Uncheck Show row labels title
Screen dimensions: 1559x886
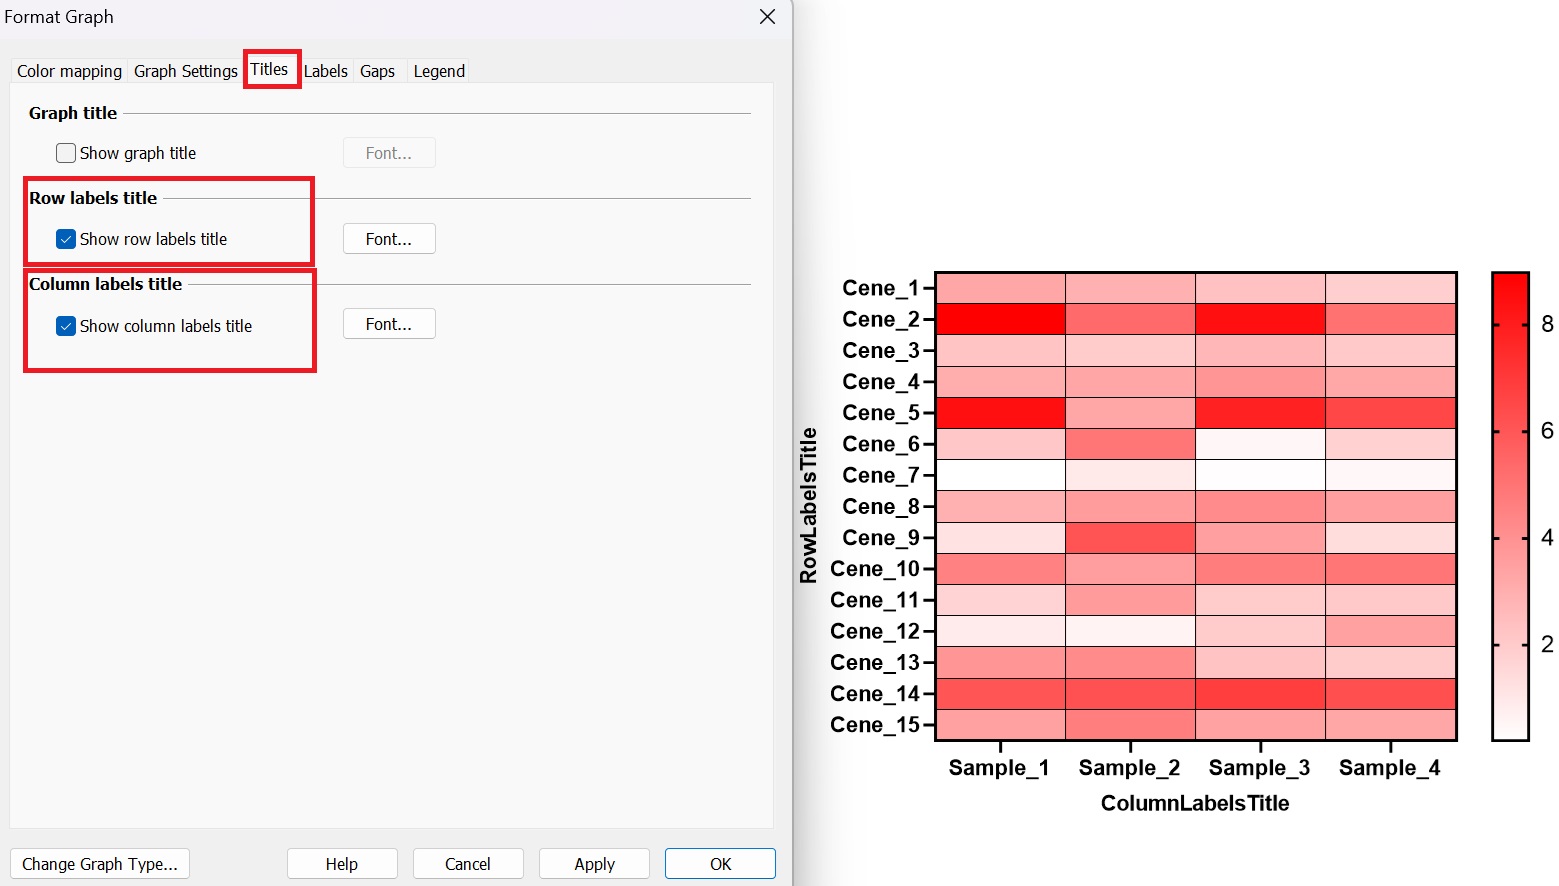coord(66,239)
